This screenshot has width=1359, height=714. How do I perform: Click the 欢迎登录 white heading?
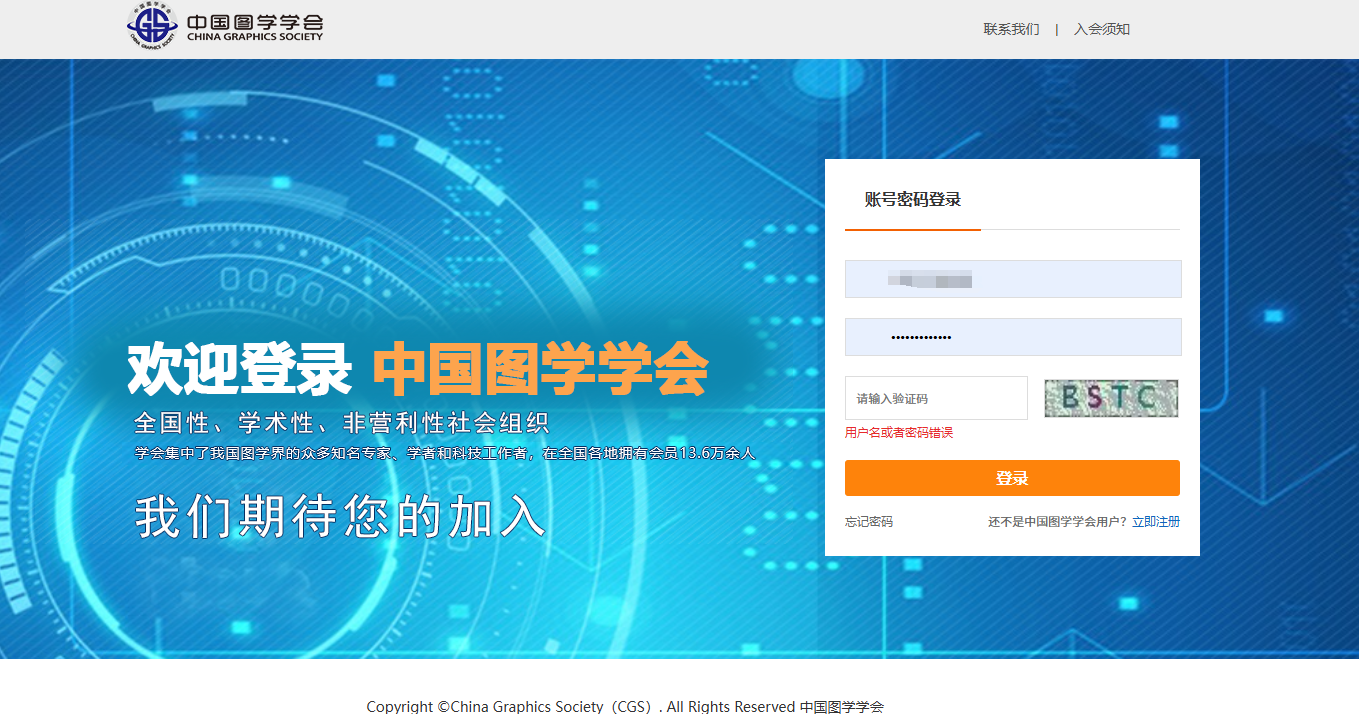tap(240, 368)
